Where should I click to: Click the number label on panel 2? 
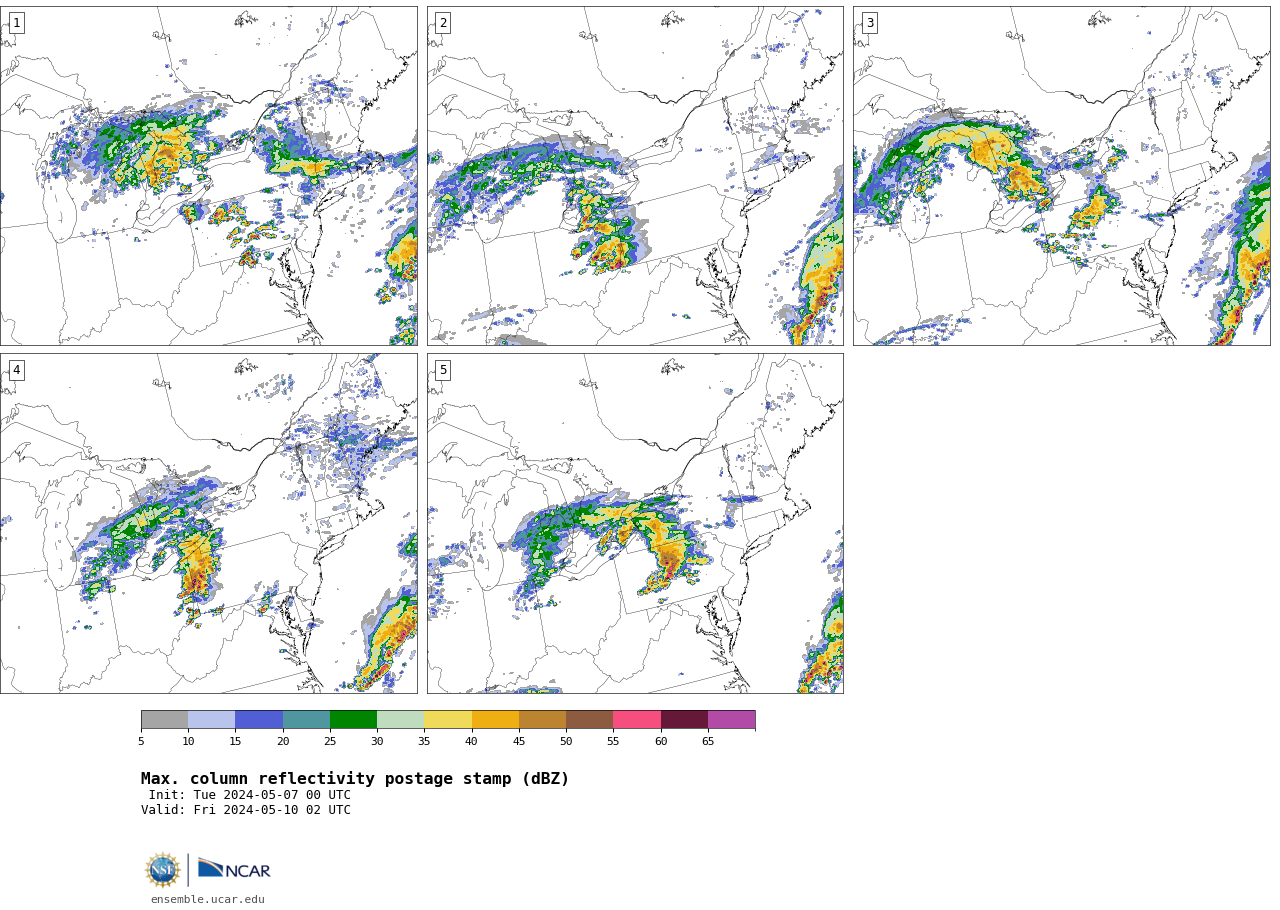[x=443, y=23]
